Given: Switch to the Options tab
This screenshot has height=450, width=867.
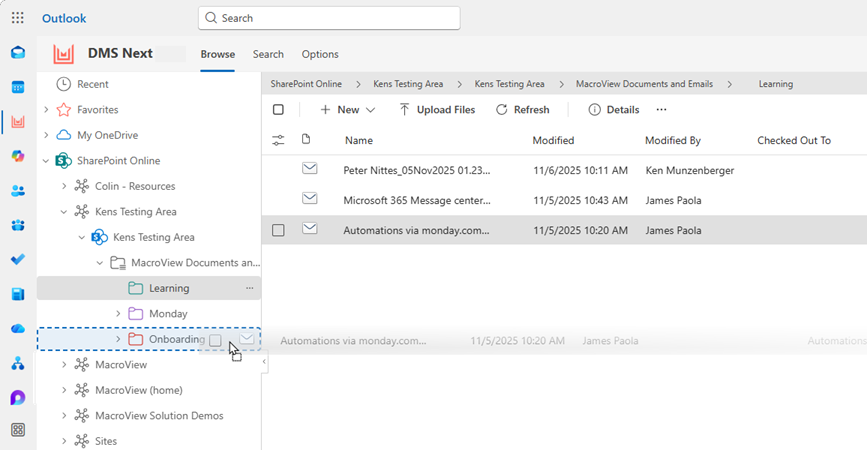Looking at the screenshot, I should pyautogui.click(x=320, y=54).
